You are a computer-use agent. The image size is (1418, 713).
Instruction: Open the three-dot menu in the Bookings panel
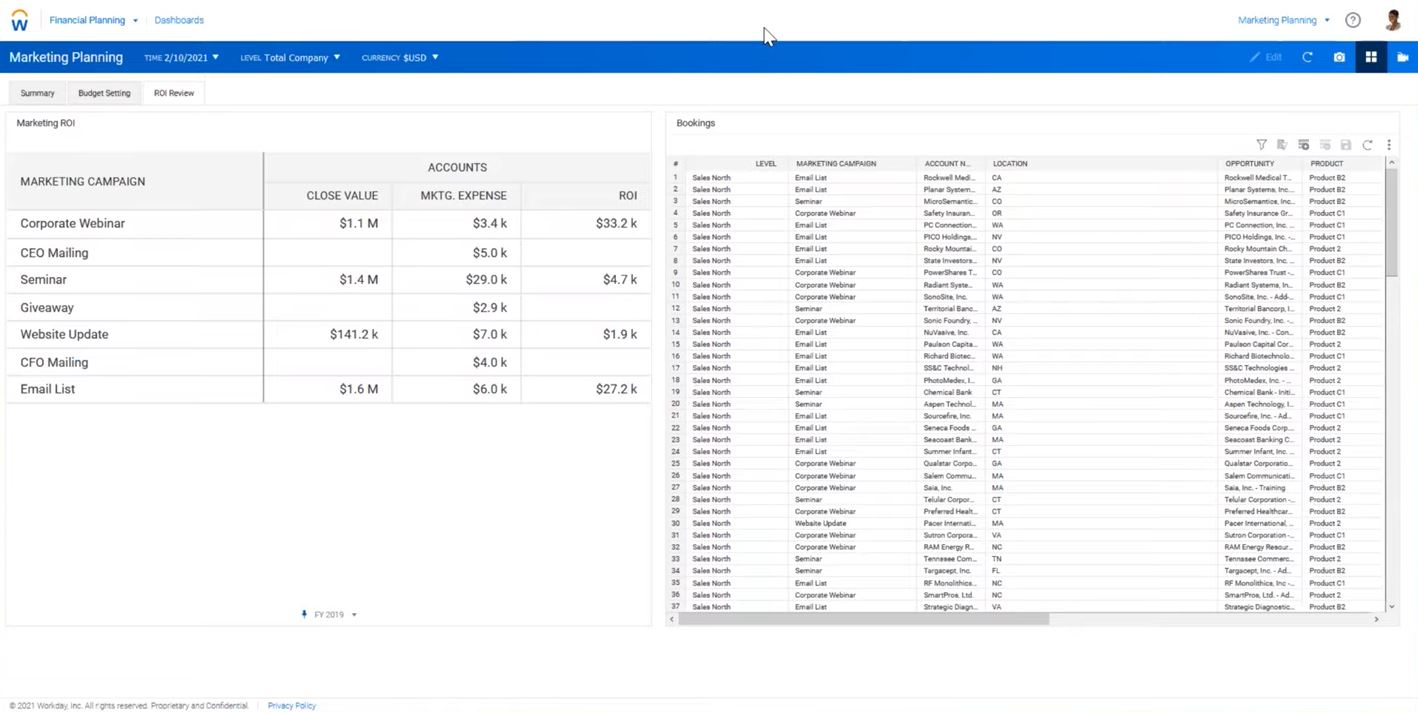pyautogui.click(x=1388, y=144)
